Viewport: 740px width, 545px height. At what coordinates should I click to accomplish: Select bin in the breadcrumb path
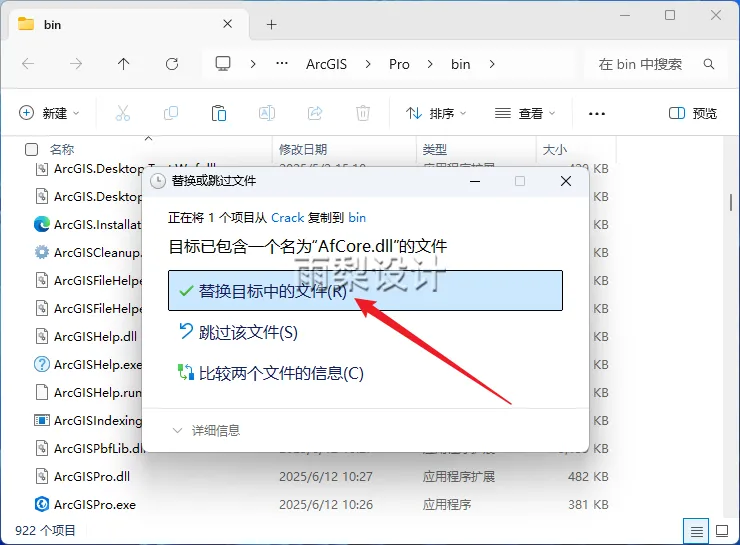pos(460,64)
